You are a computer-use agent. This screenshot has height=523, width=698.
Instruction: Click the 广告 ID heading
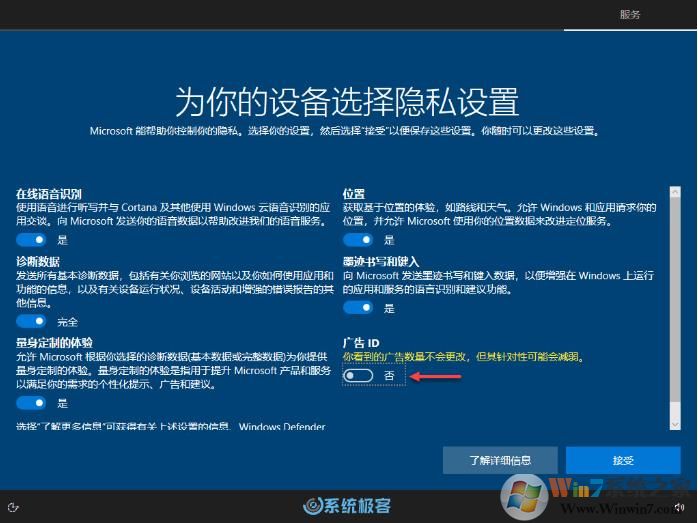pyautogui.click(x=361, y=343)
